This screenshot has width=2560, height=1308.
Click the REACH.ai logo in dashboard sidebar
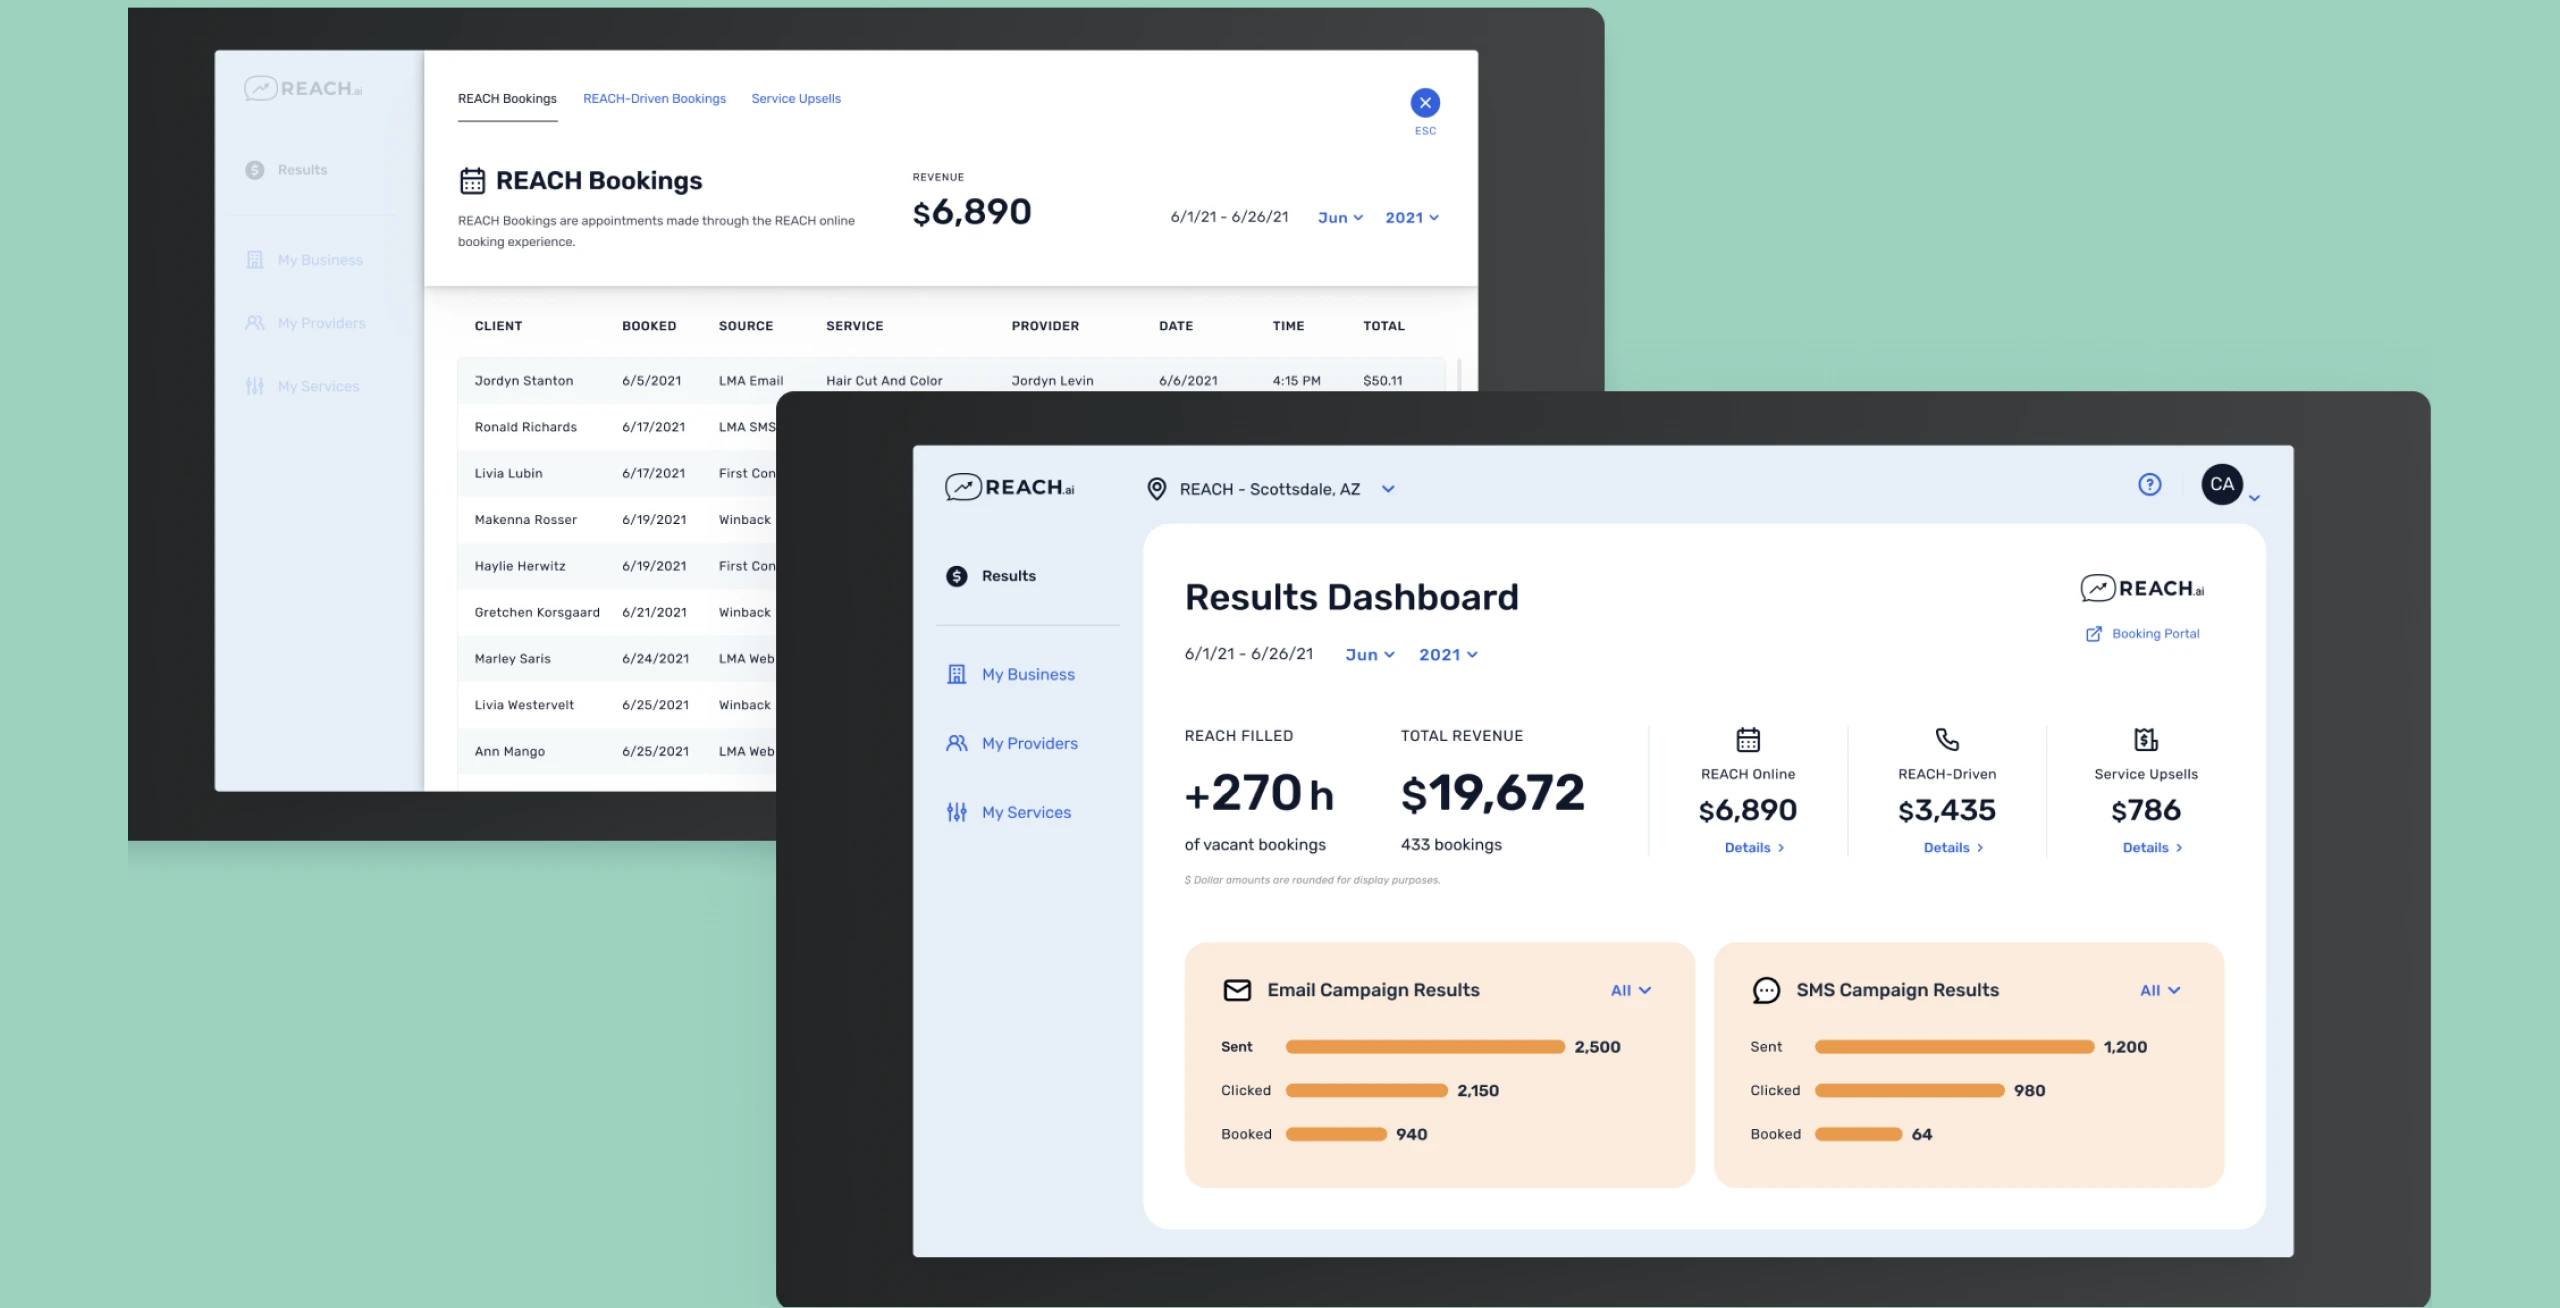tap(1010, 487)
